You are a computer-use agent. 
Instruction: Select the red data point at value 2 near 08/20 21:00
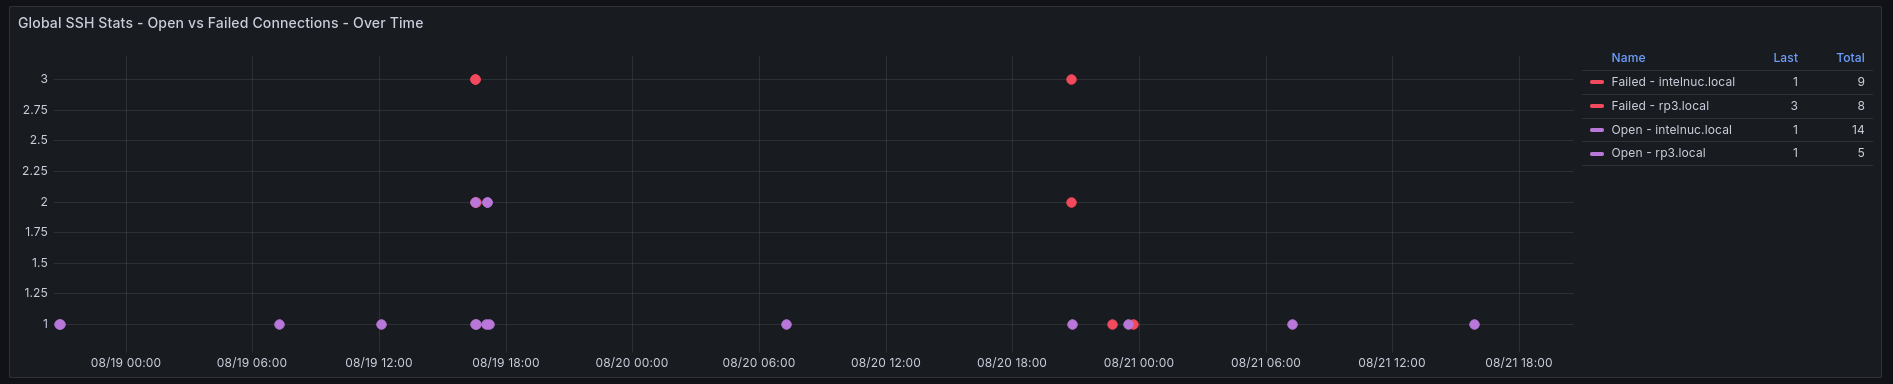coord(1071,202)
